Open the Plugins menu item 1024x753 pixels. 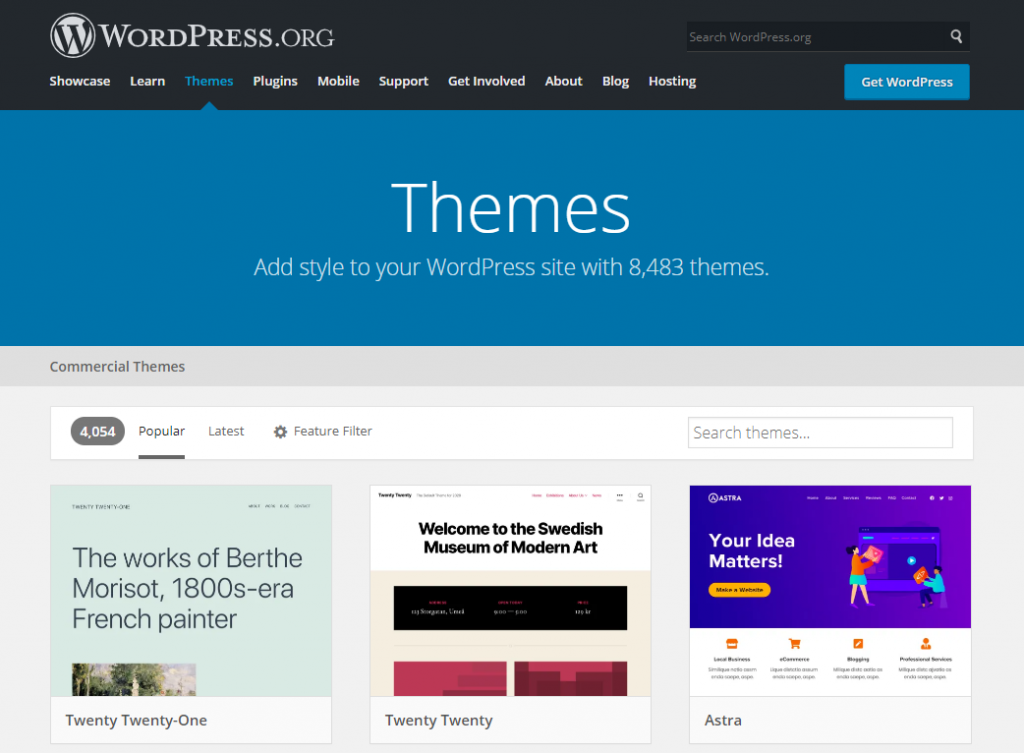[x=275, y=81]
